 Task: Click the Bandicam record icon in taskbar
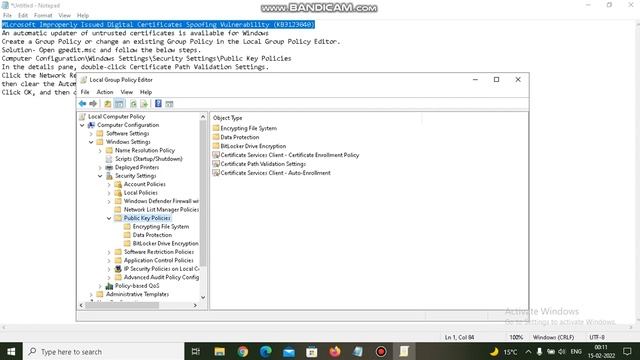(x=381, y=351)
